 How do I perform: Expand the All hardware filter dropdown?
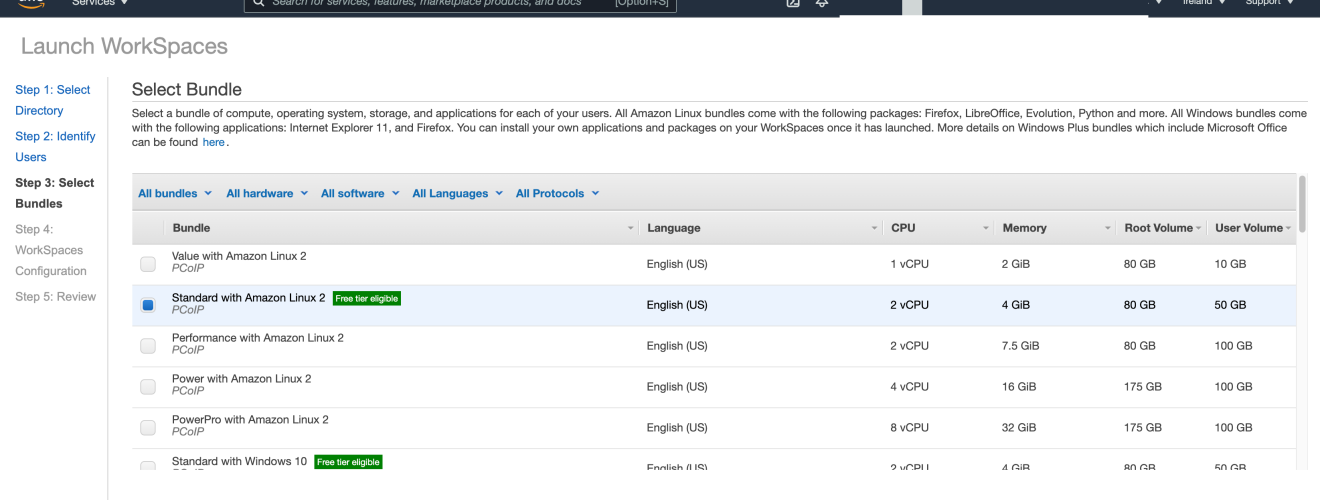266,194
